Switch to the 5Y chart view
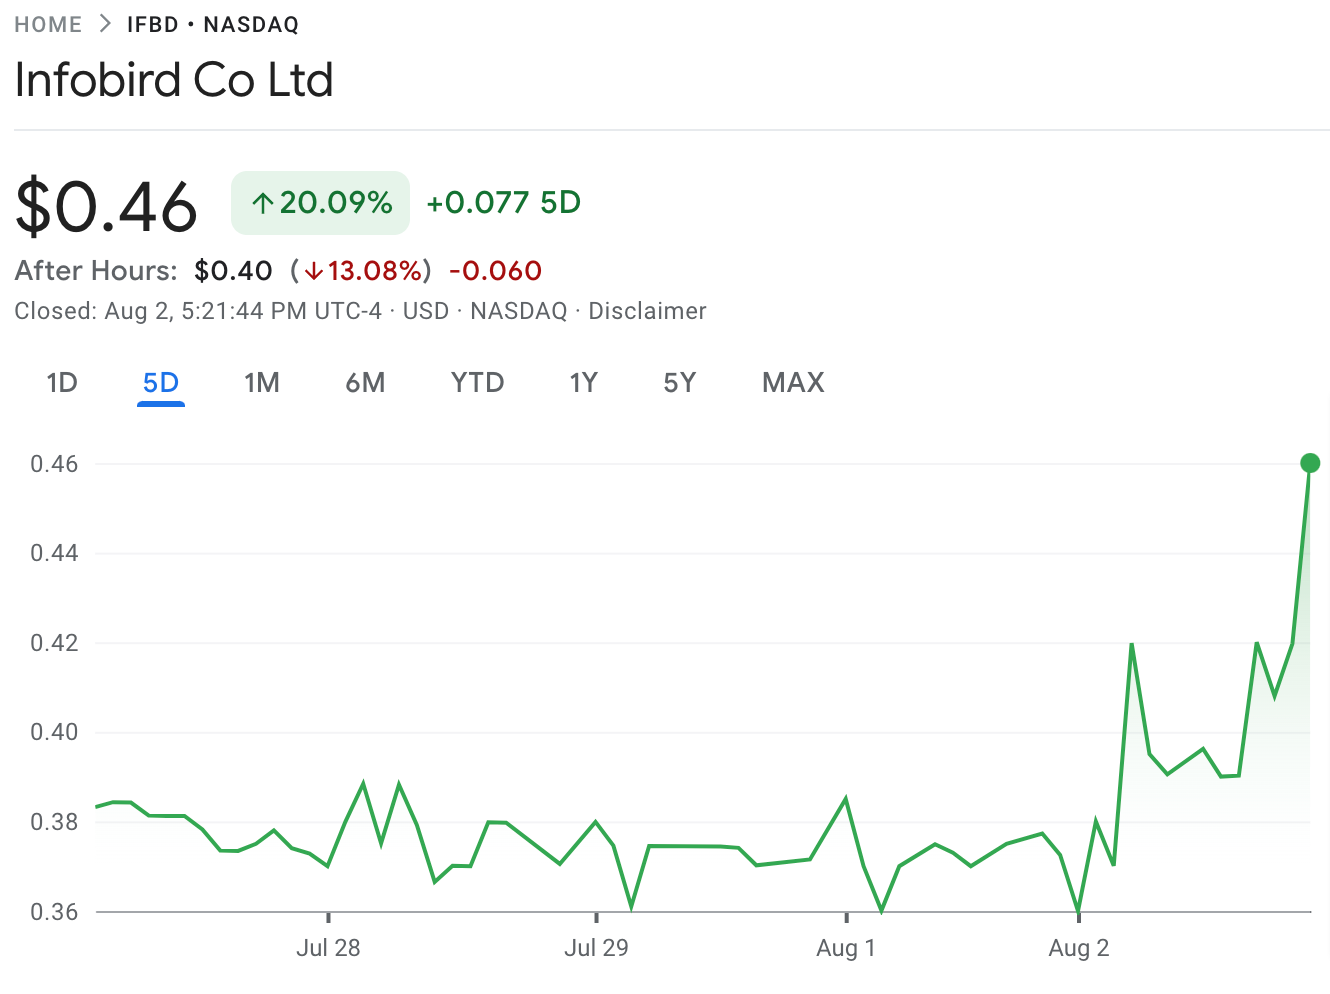Image resolution: width=1330 pixels, height=994 pixels. (x=679, y=382)
